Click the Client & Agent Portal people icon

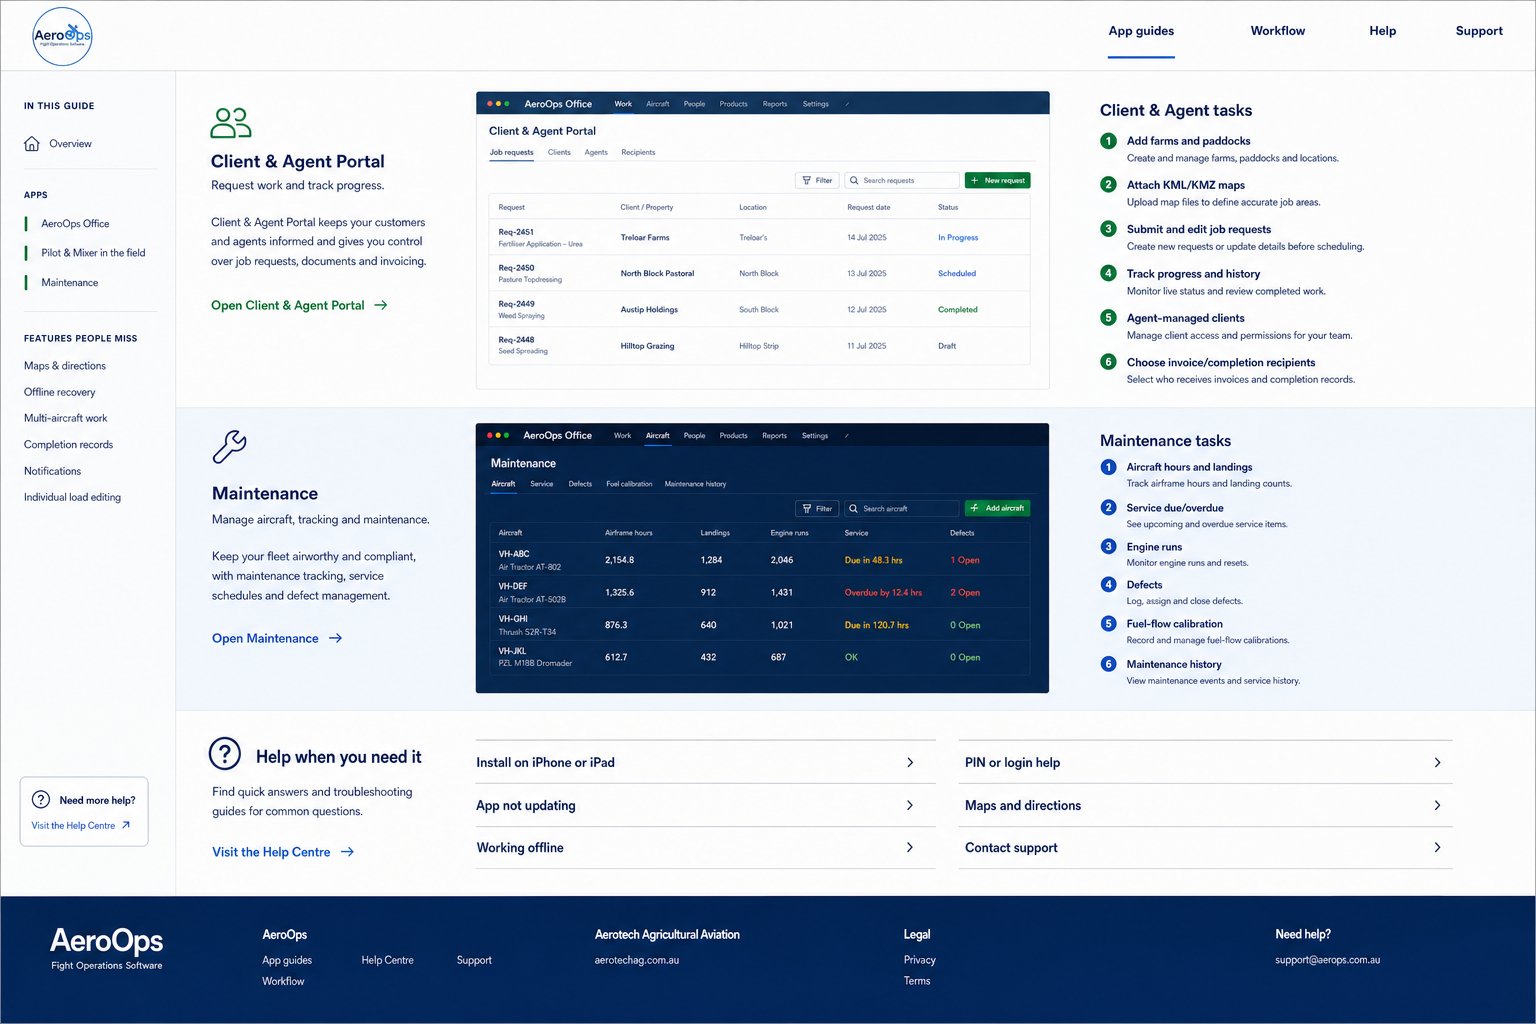pos(231,123)
